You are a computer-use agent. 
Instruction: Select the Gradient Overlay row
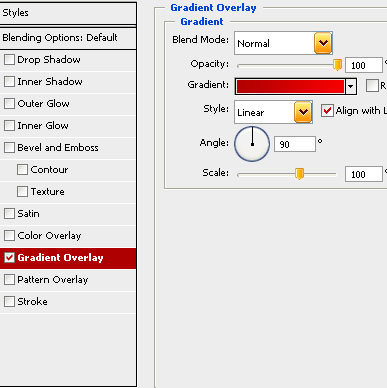68,258
